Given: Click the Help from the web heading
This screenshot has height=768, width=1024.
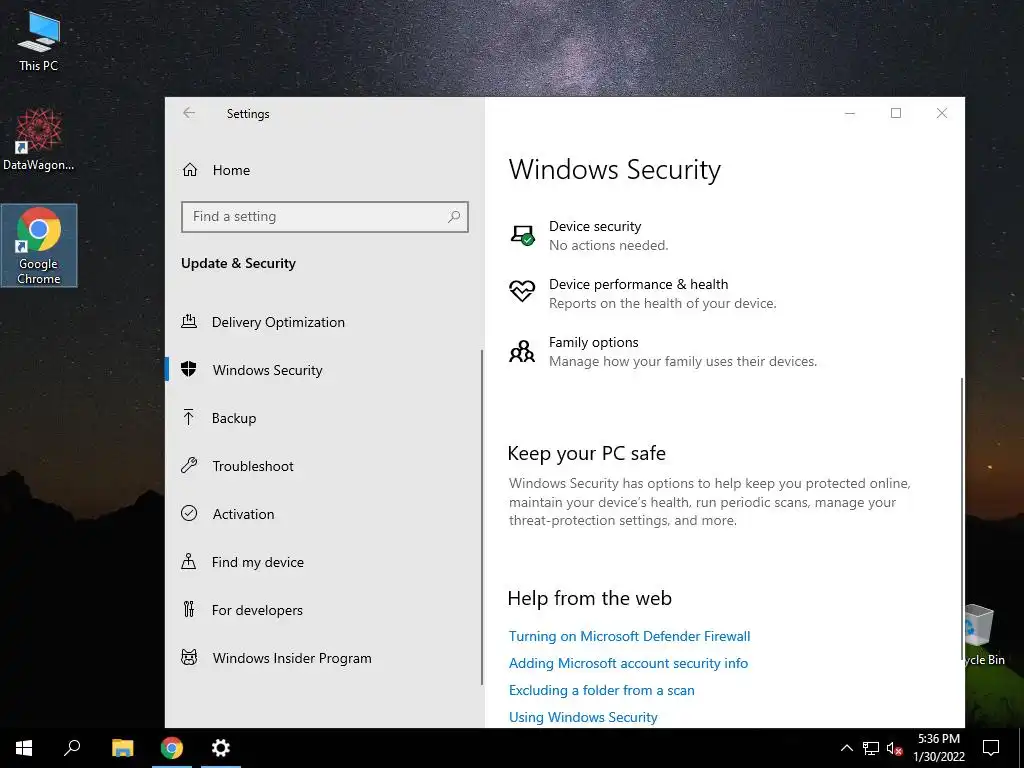Looking at the screenshot, I should click(x=589, y=598).
